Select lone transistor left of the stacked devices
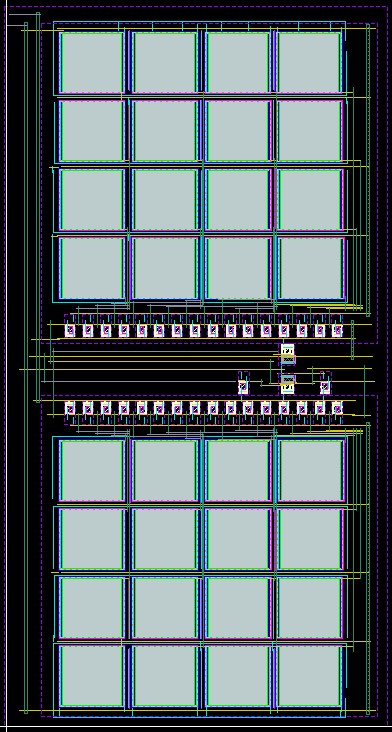 [243, 386]
